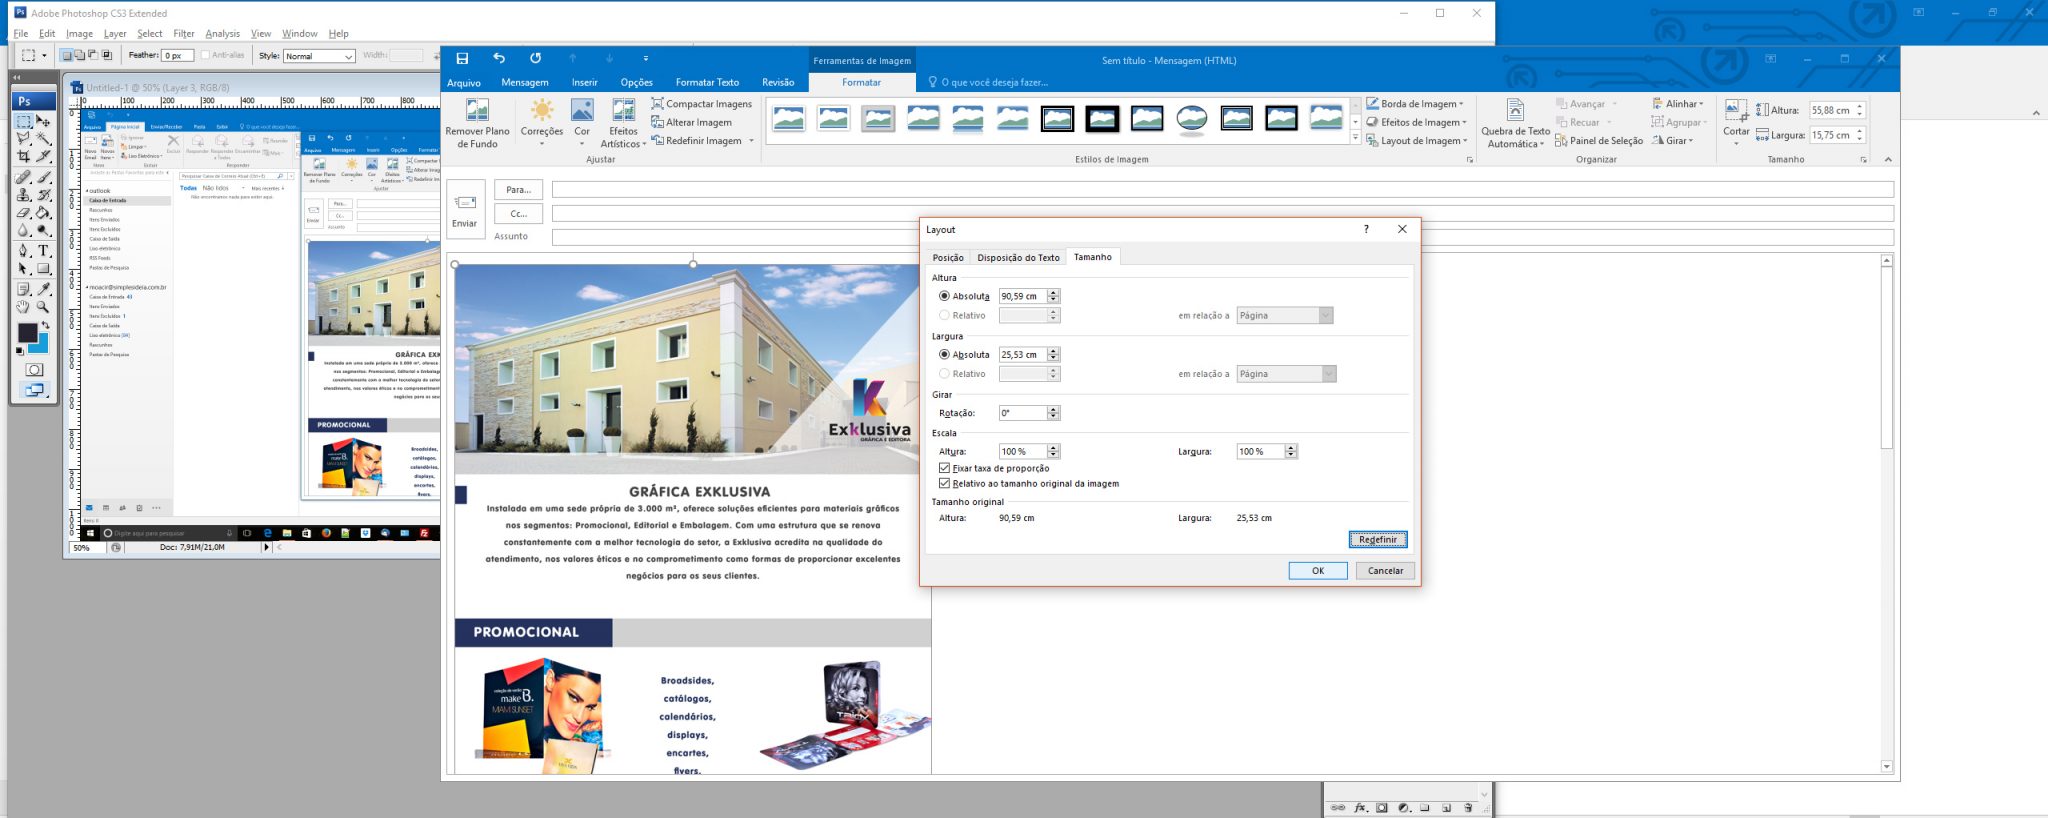Click the Rotação value field
This screenshot has width=2048, height=818.
click(1023, 413)
